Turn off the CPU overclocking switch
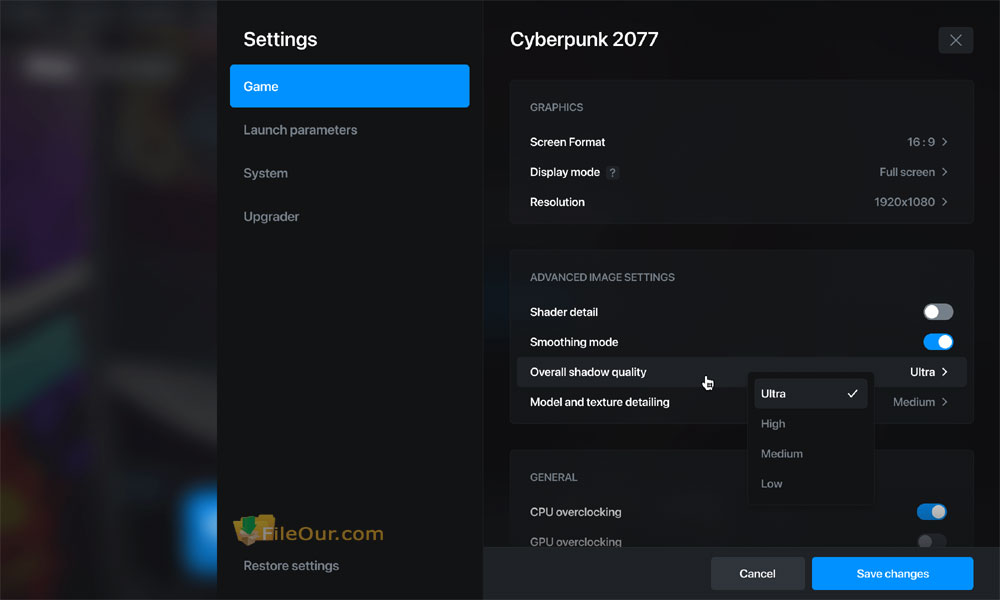Screen dimensions: 1000x600 coord(932,512)
